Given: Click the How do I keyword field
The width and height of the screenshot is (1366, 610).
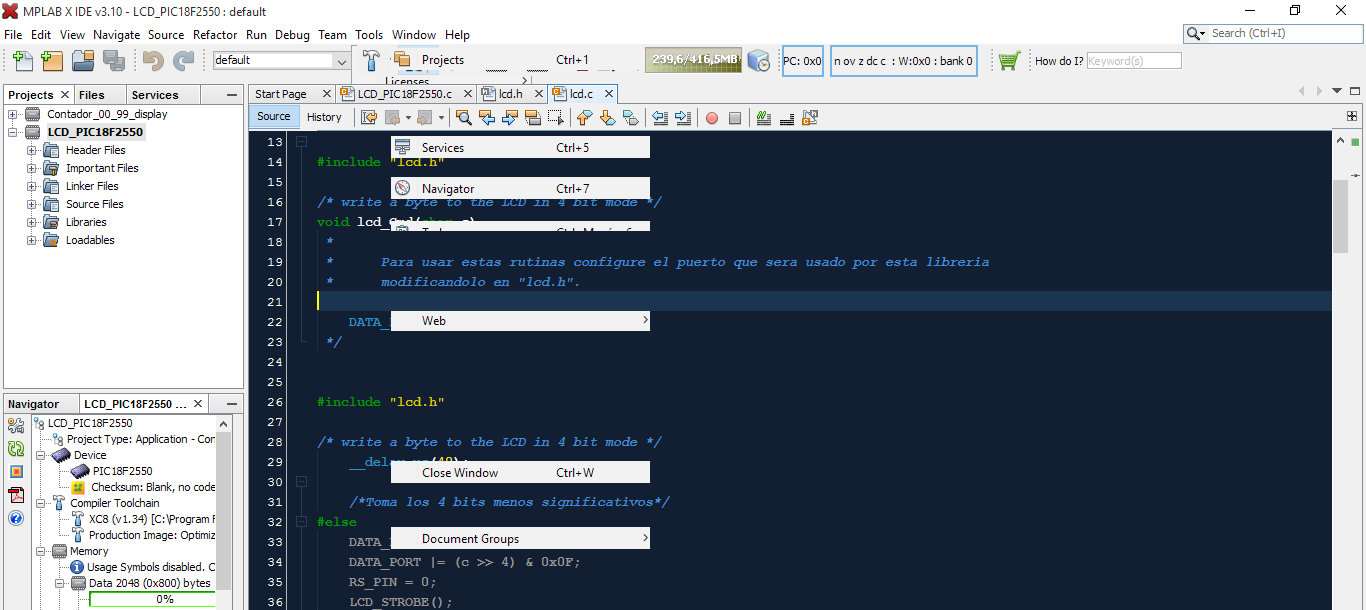Looking at the screenshot, I should pyautogui.click(x=1134, y=60).
